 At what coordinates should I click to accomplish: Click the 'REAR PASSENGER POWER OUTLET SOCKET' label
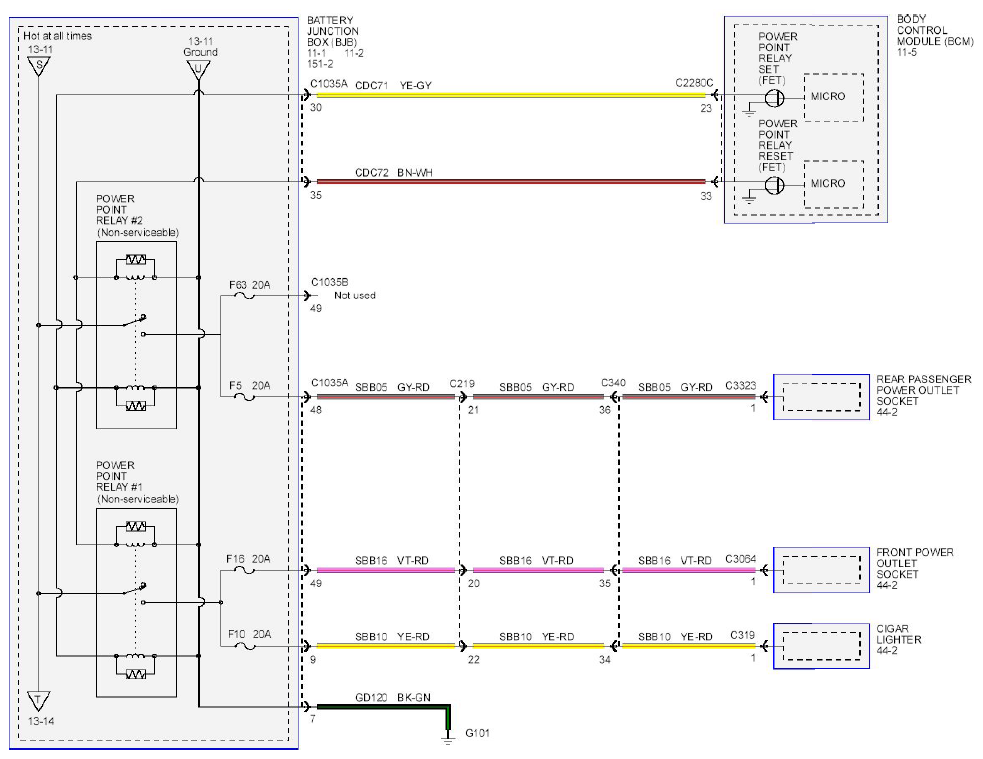pos(923,390)
